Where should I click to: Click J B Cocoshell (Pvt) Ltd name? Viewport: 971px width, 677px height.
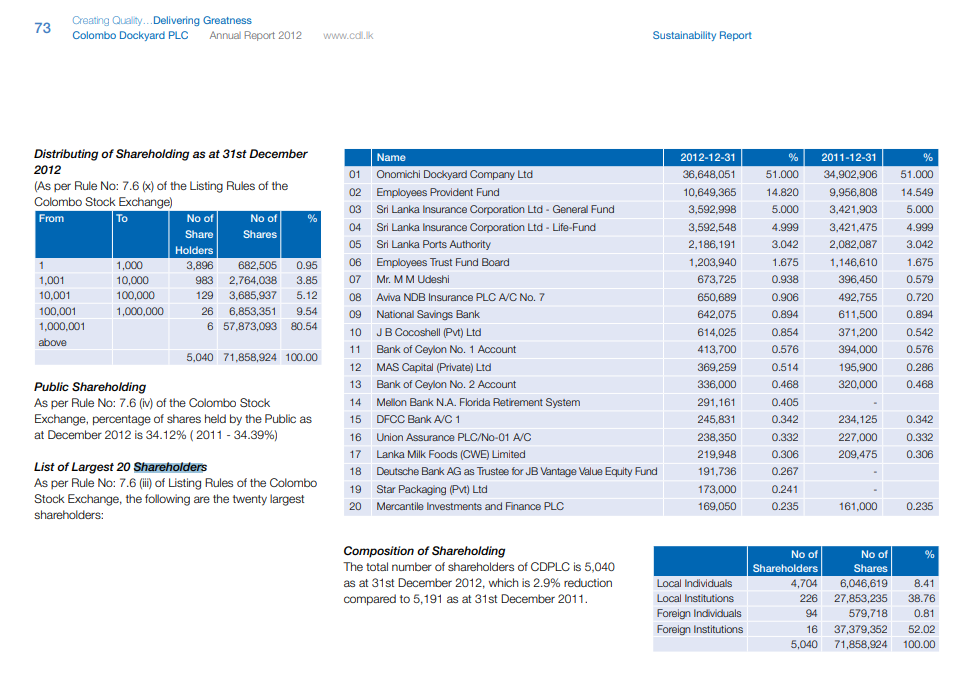pyautogui.click(x=429, y=333)
